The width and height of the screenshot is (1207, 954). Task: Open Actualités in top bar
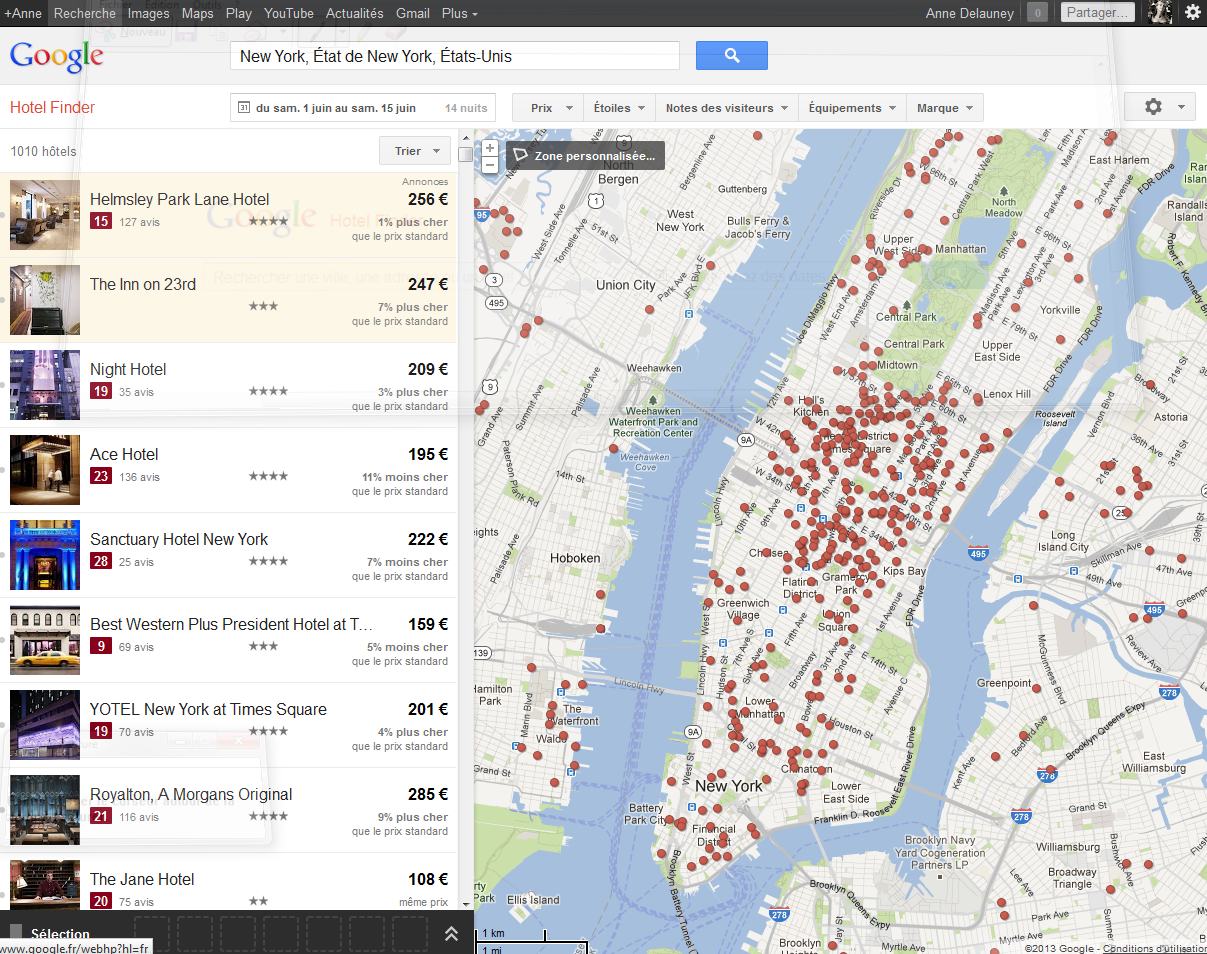pos(355,13)
